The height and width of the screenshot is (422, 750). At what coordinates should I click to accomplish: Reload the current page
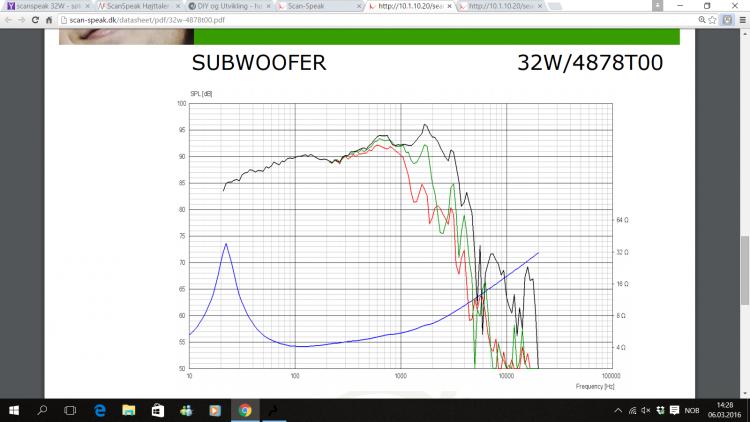(35, 20)
